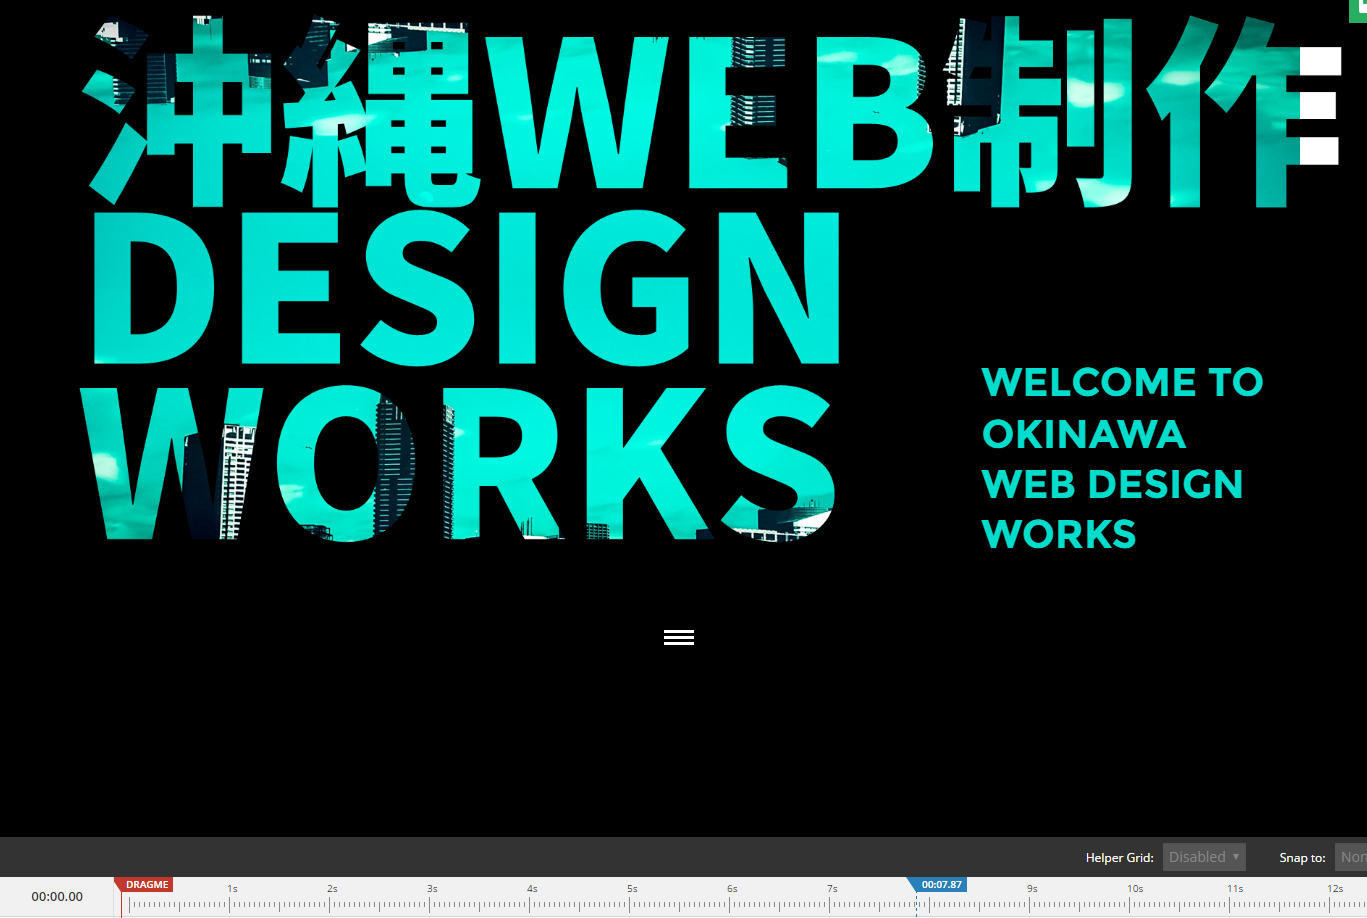Screen dimensions: 1367x918
Task: Click the 00:00.00 current time field
Action: coord(57,897)
